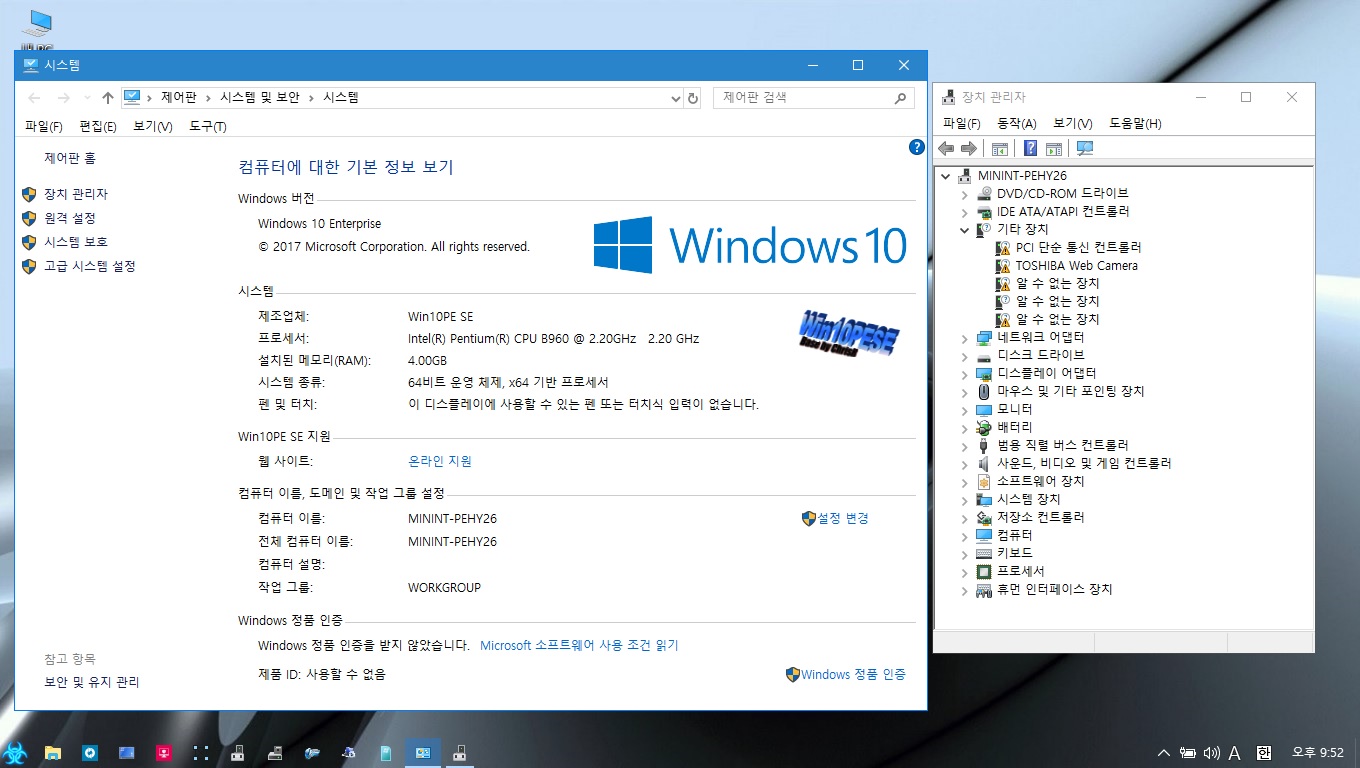Click the up arrow in System window navigation
1360x768 pixels.
(x=108, y=98)
